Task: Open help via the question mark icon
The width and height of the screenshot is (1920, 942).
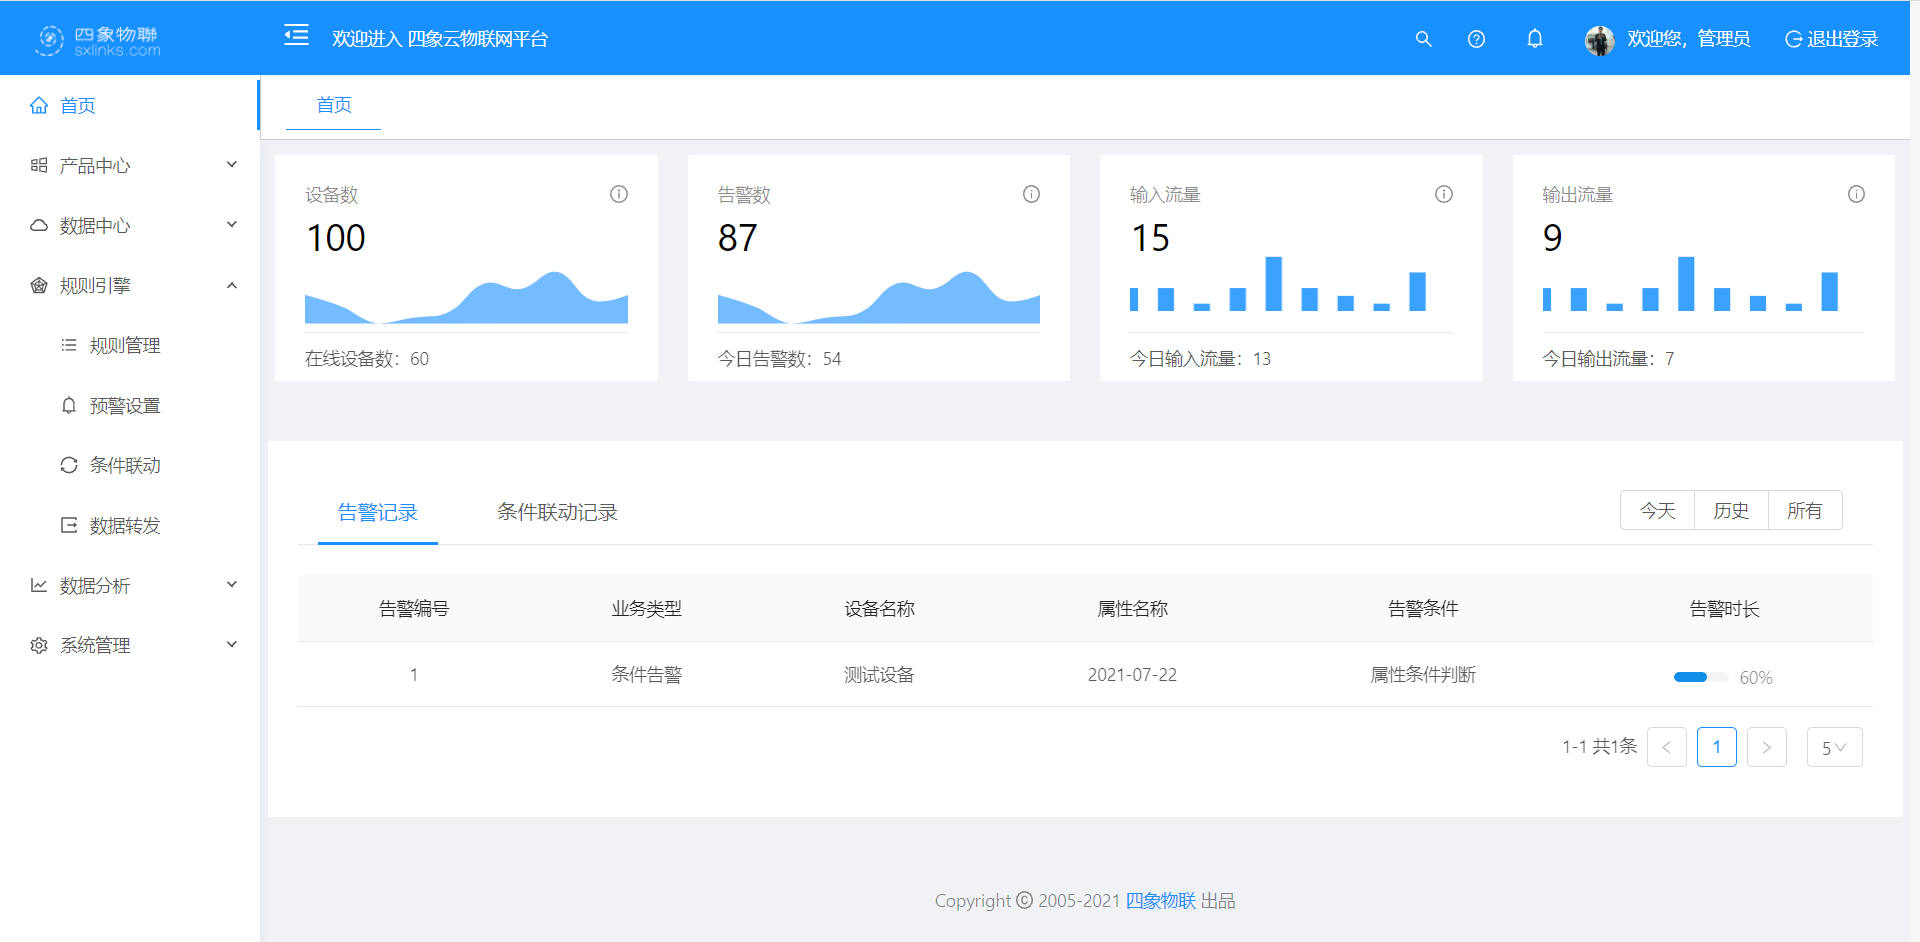Action: (1476, 39)
